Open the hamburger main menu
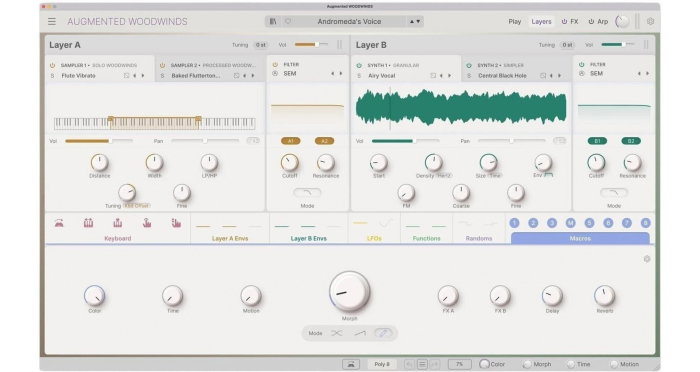700x372 pixels. click(52, 21)
